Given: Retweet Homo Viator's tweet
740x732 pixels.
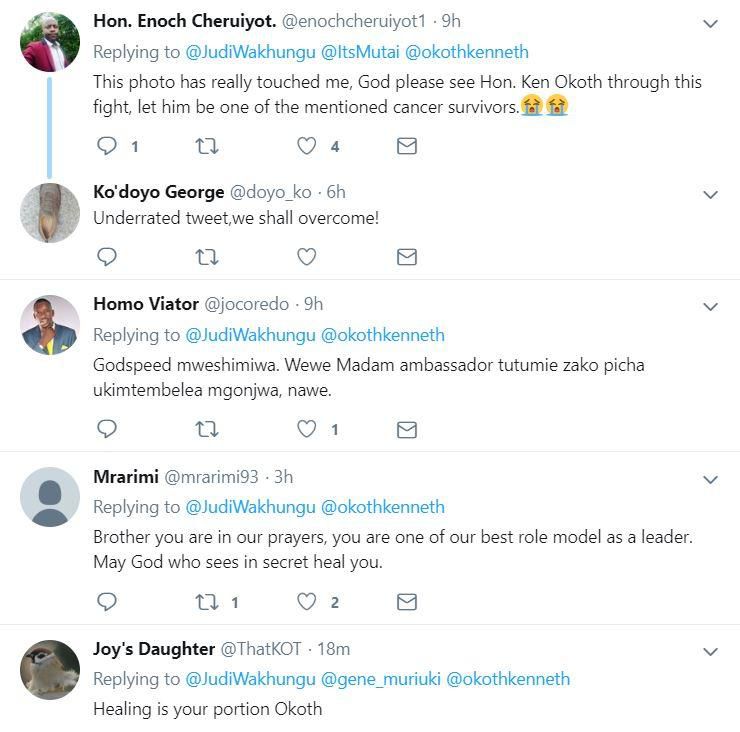Looking at the screenshot, I should point(207,429).
